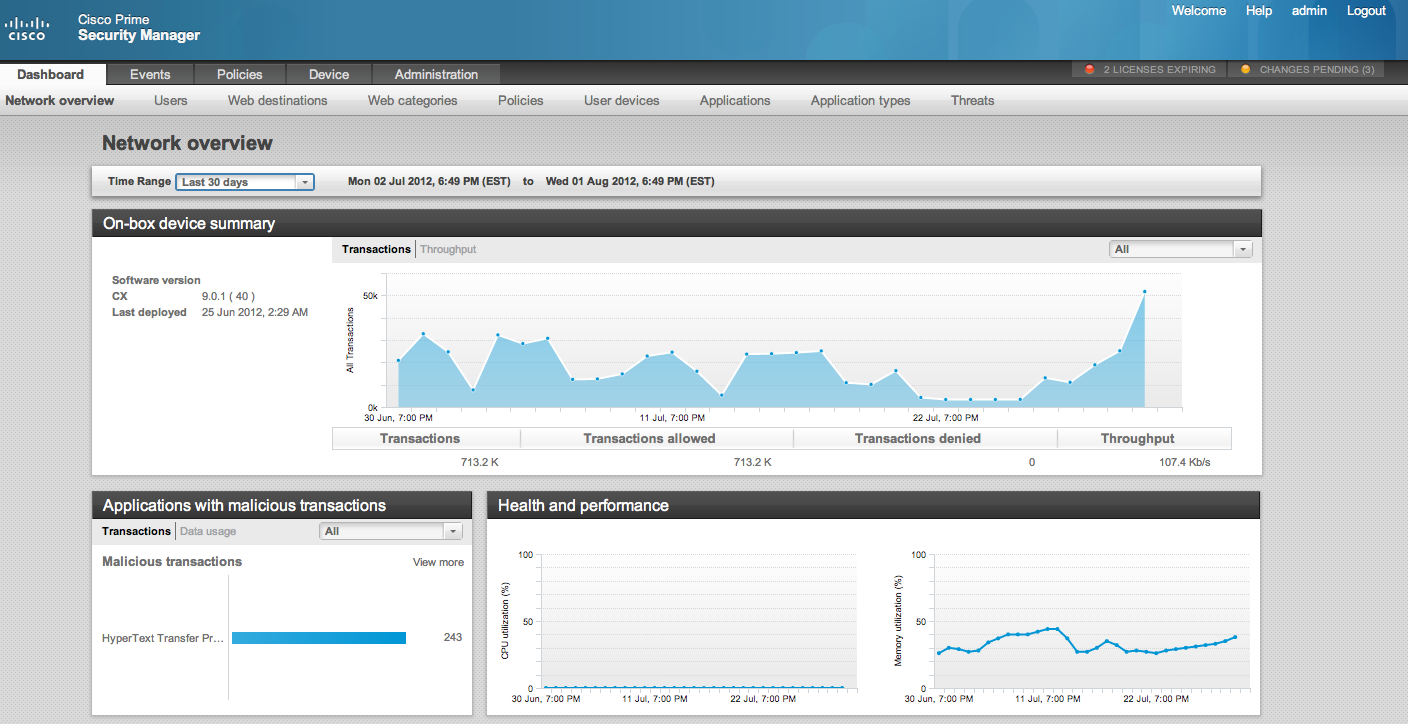Click View more link for malicious transactions
Viewport: 1408px width, 724px height.
coord(438,562)
